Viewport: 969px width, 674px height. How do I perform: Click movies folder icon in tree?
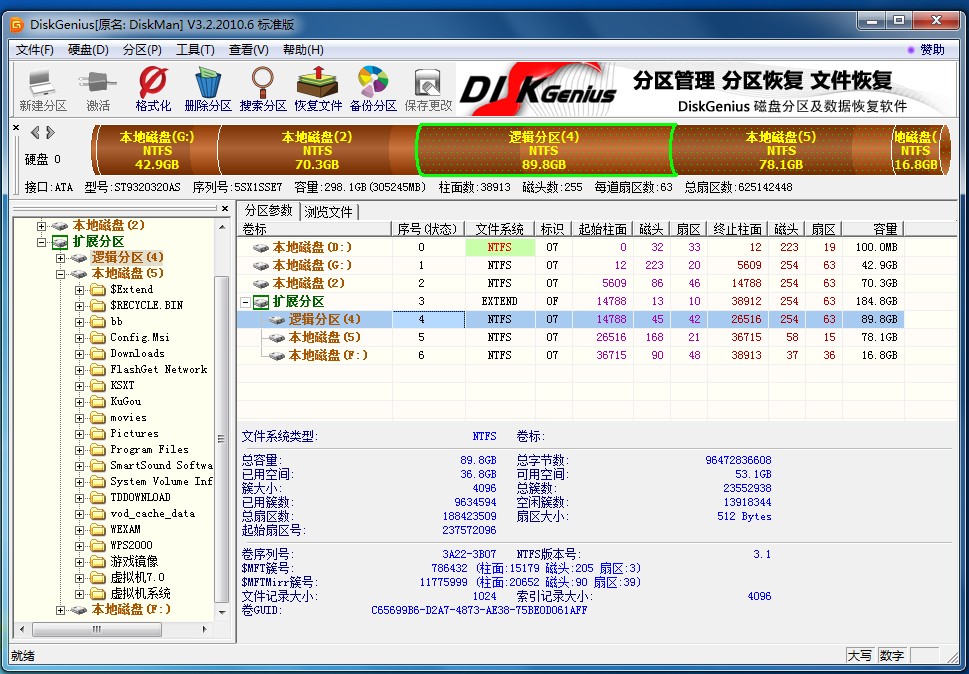coord(98,418)
